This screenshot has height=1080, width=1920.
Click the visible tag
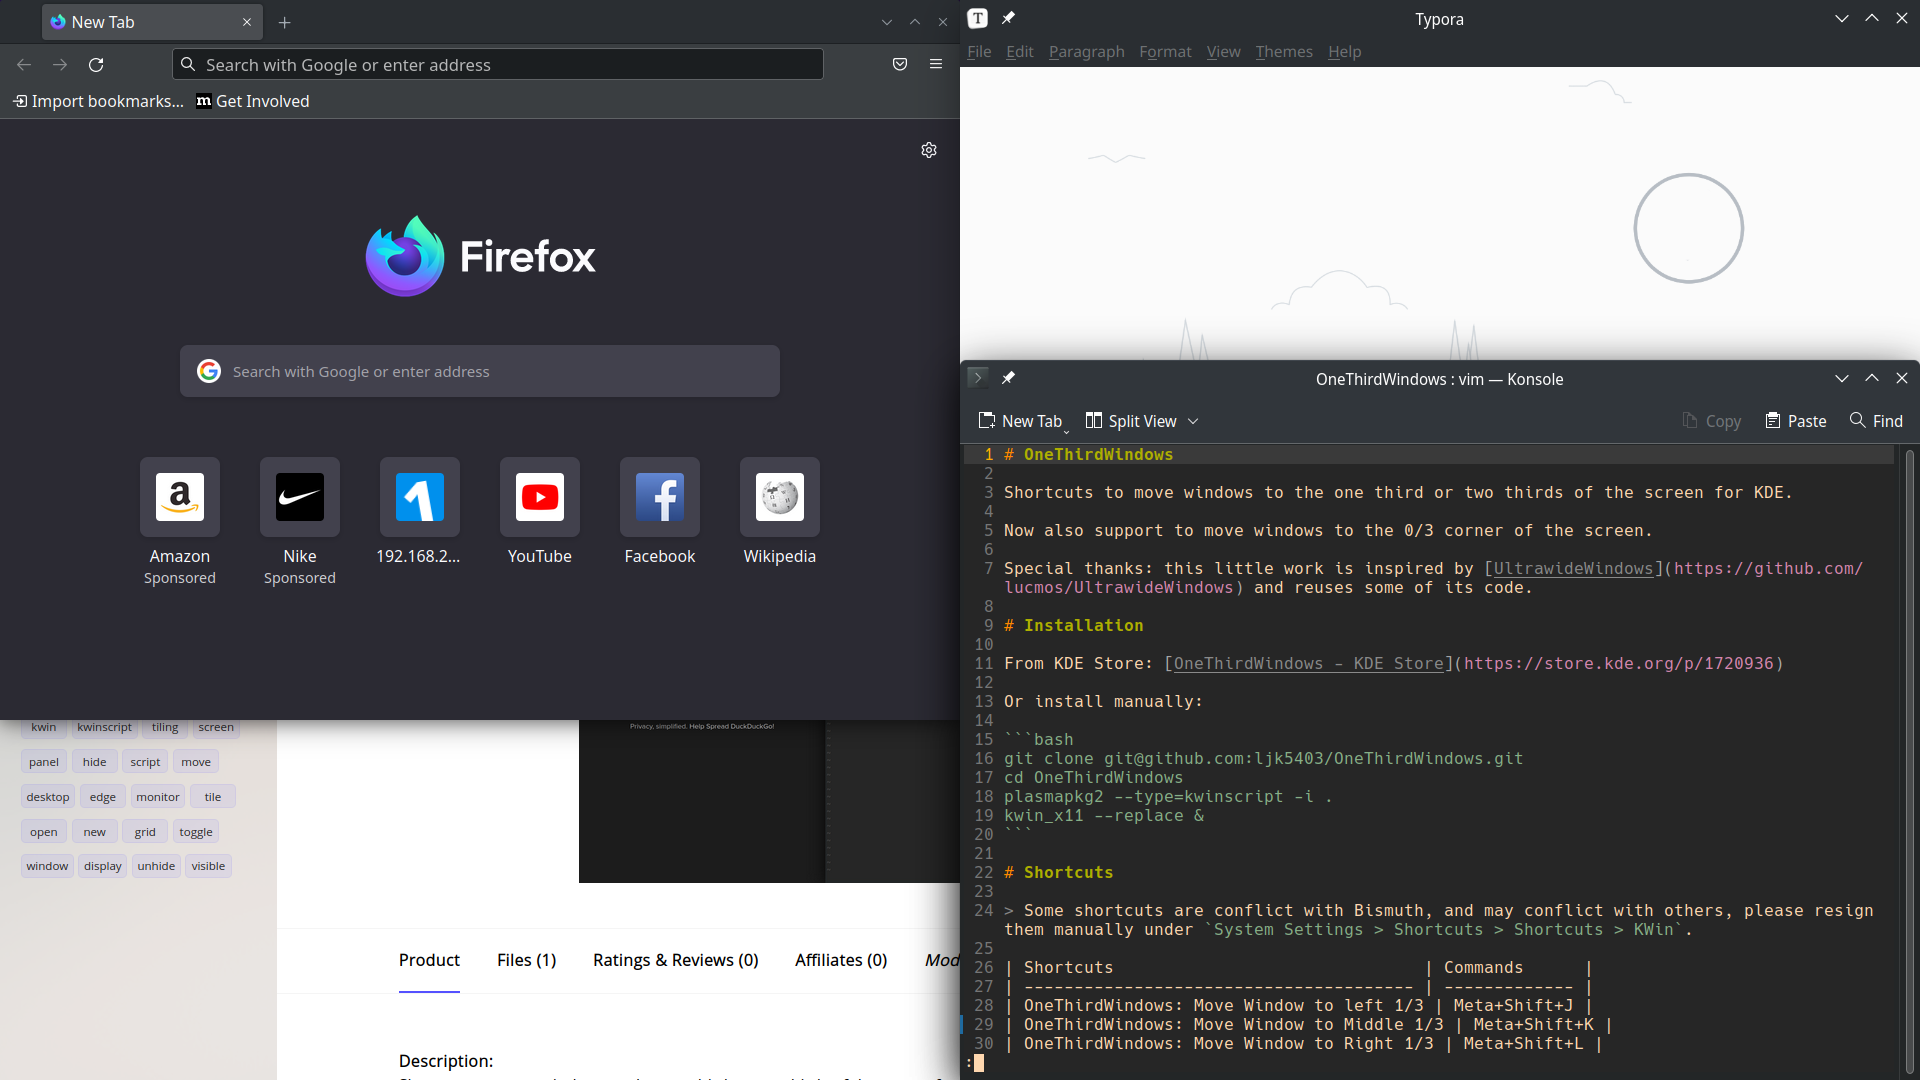pyautogui.click(x=208, y=866)
